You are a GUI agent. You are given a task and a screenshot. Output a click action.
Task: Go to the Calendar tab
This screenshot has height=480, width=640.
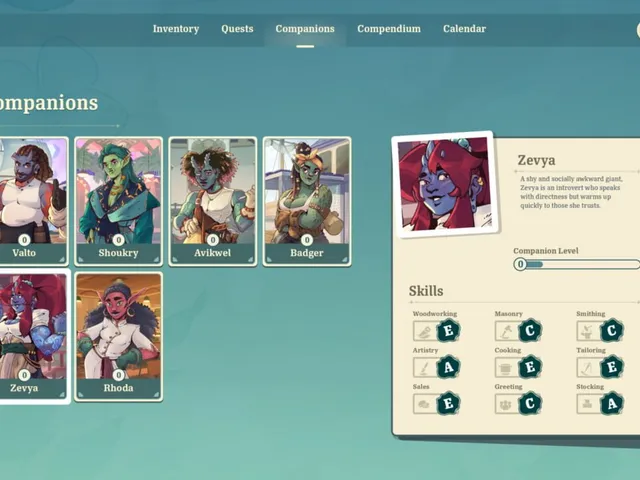coord(464,29)
